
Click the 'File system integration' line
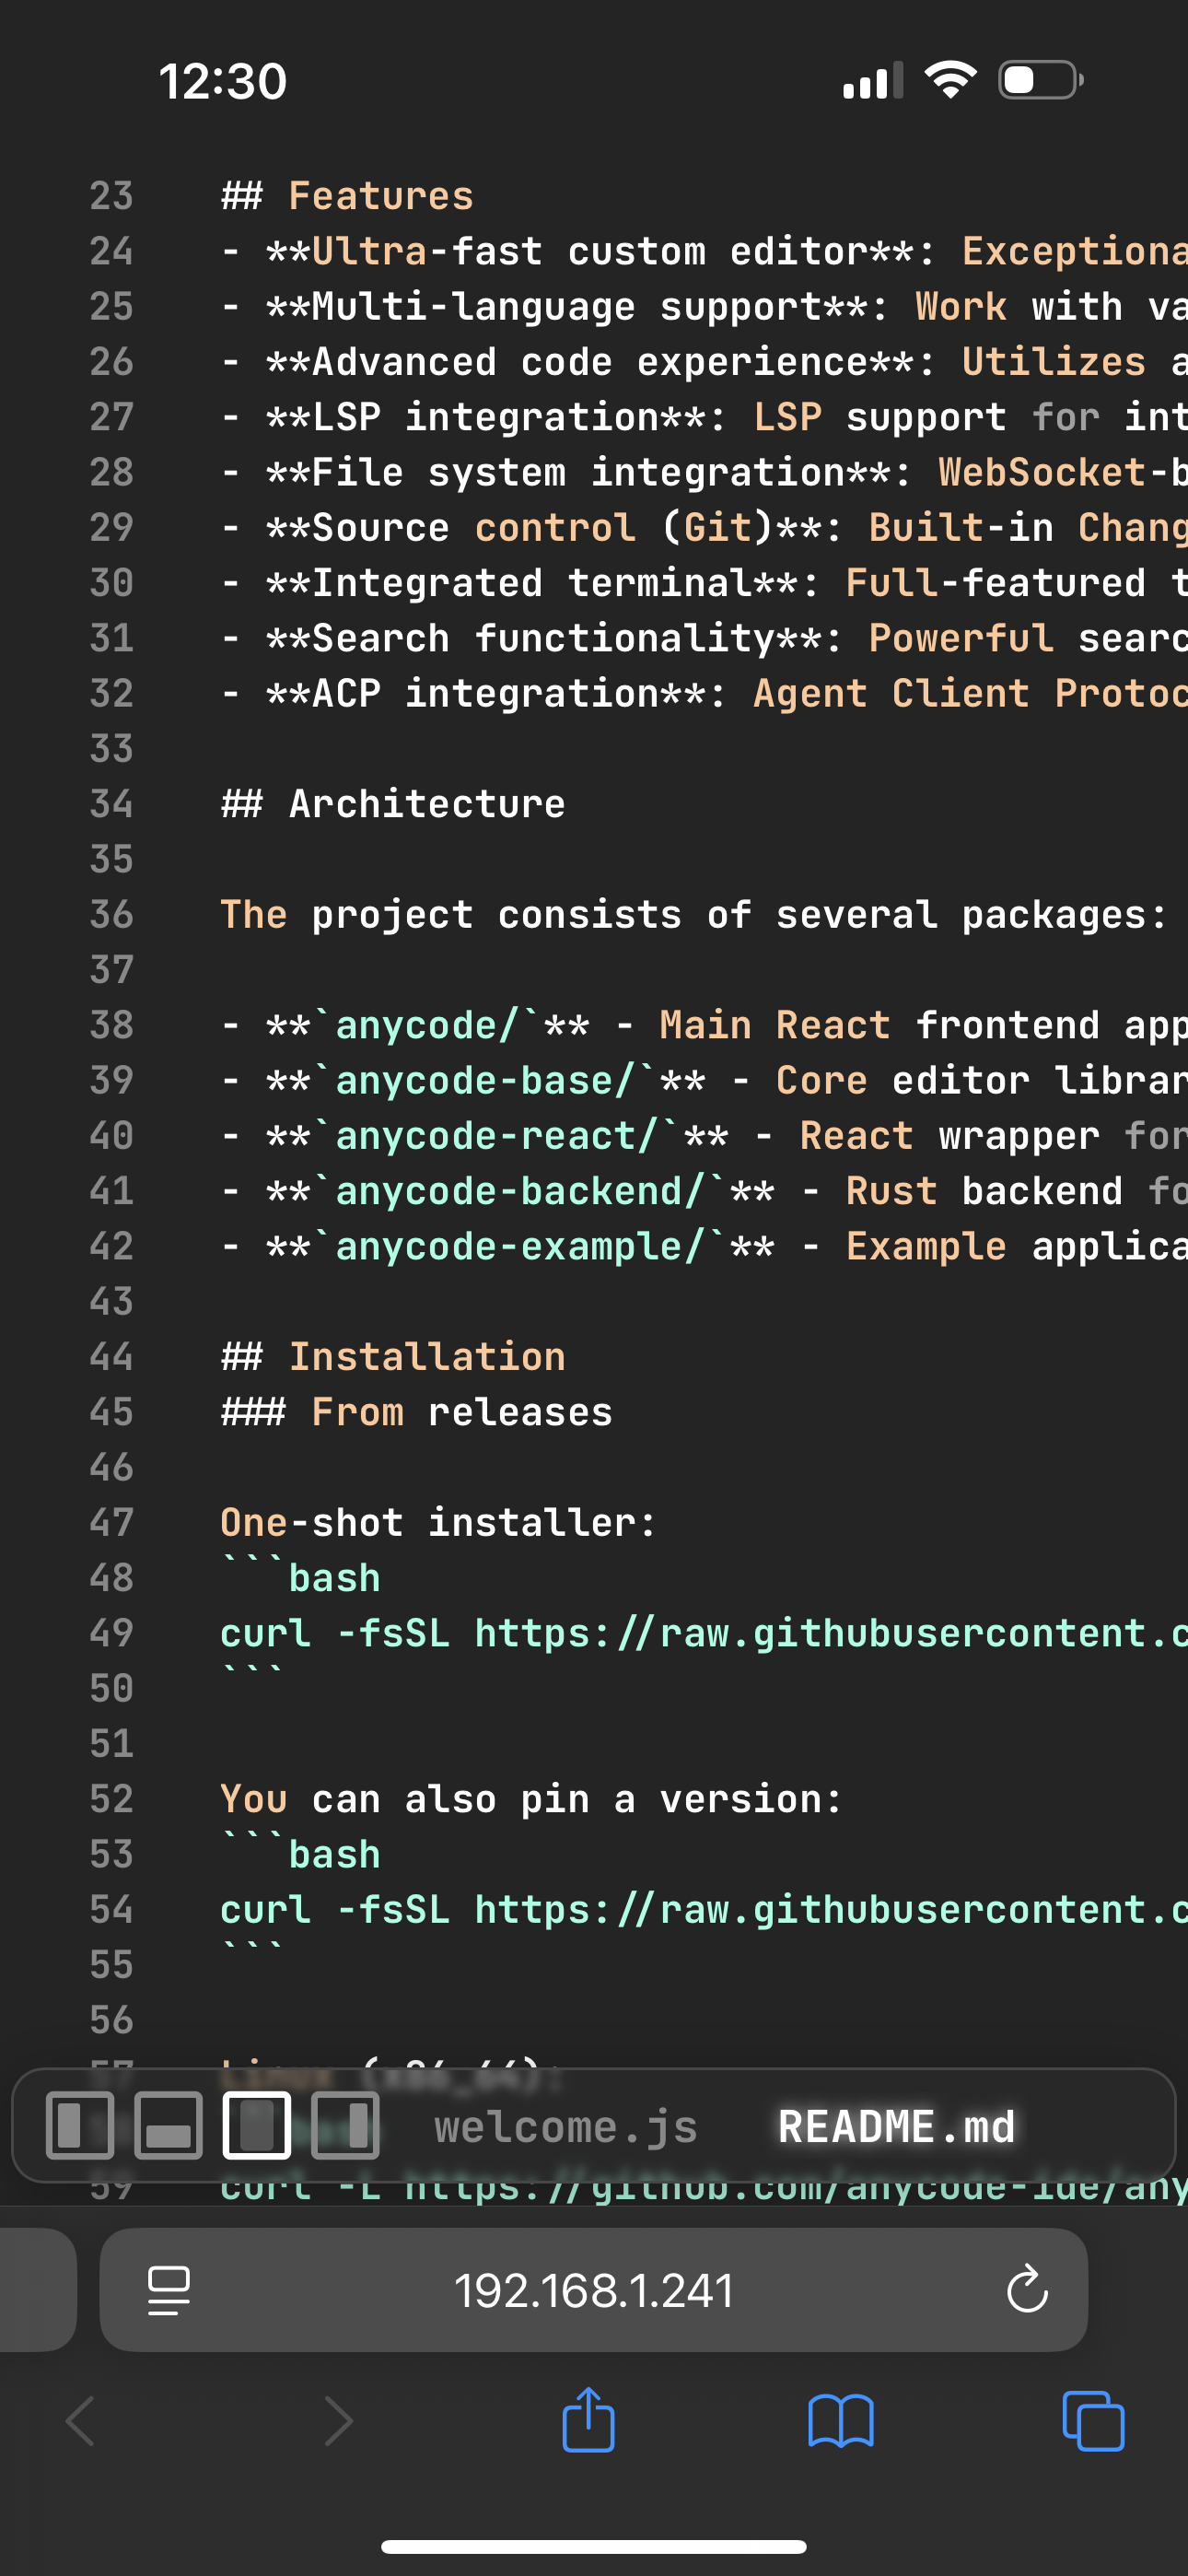(704, 472)
